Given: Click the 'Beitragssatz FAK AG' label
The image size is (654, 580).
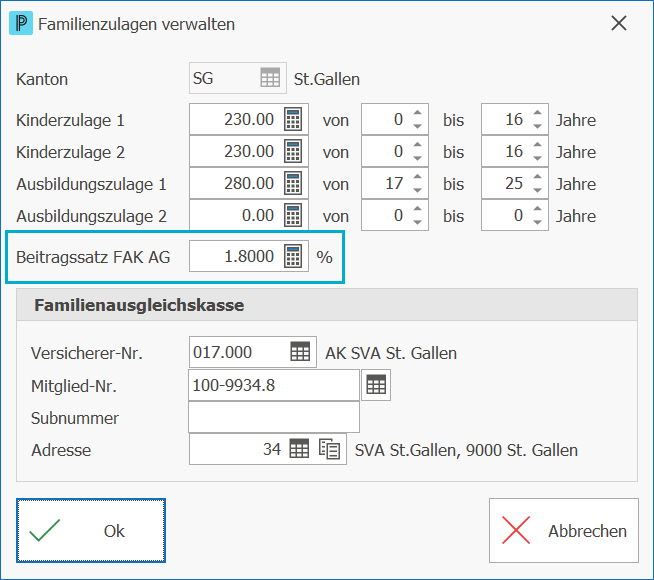Looking at the screenshot, I should tap(93, 257).
